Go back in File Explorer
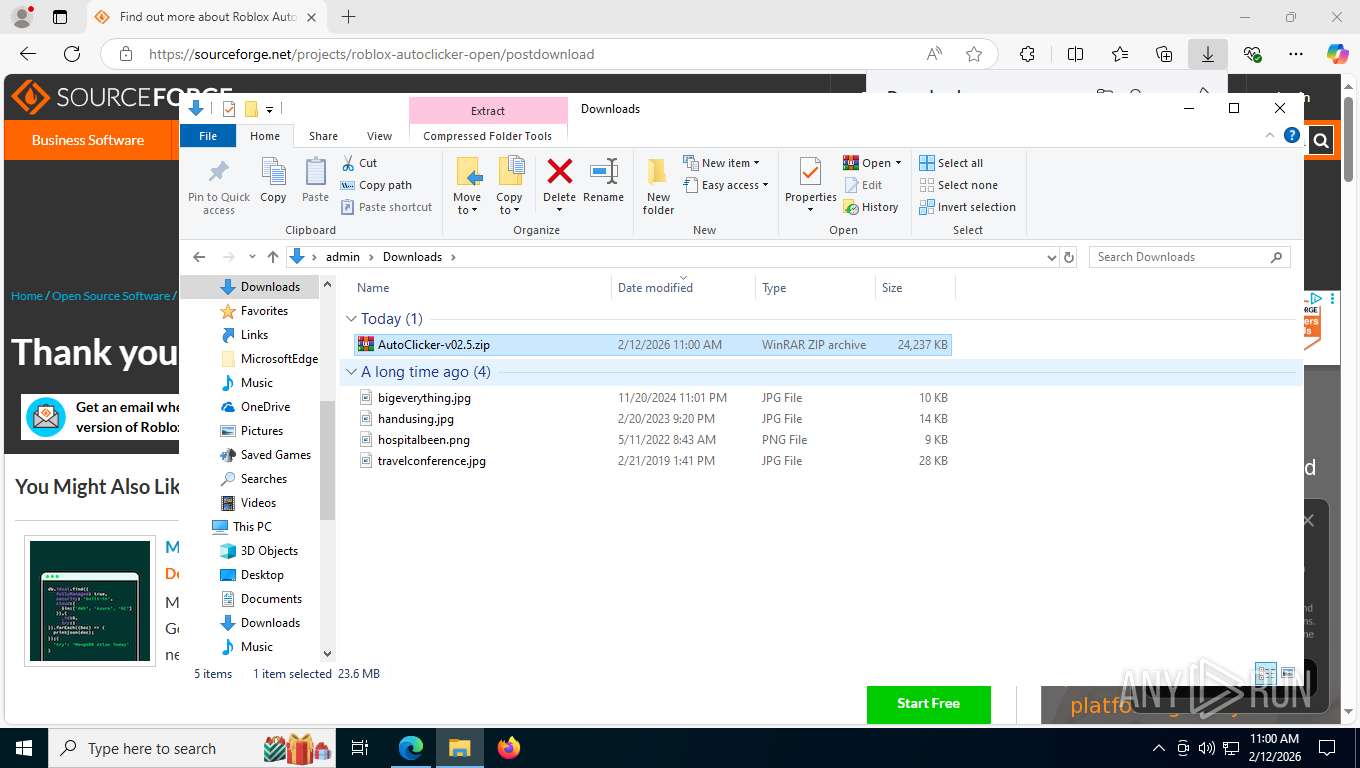 tap(198, 257)
